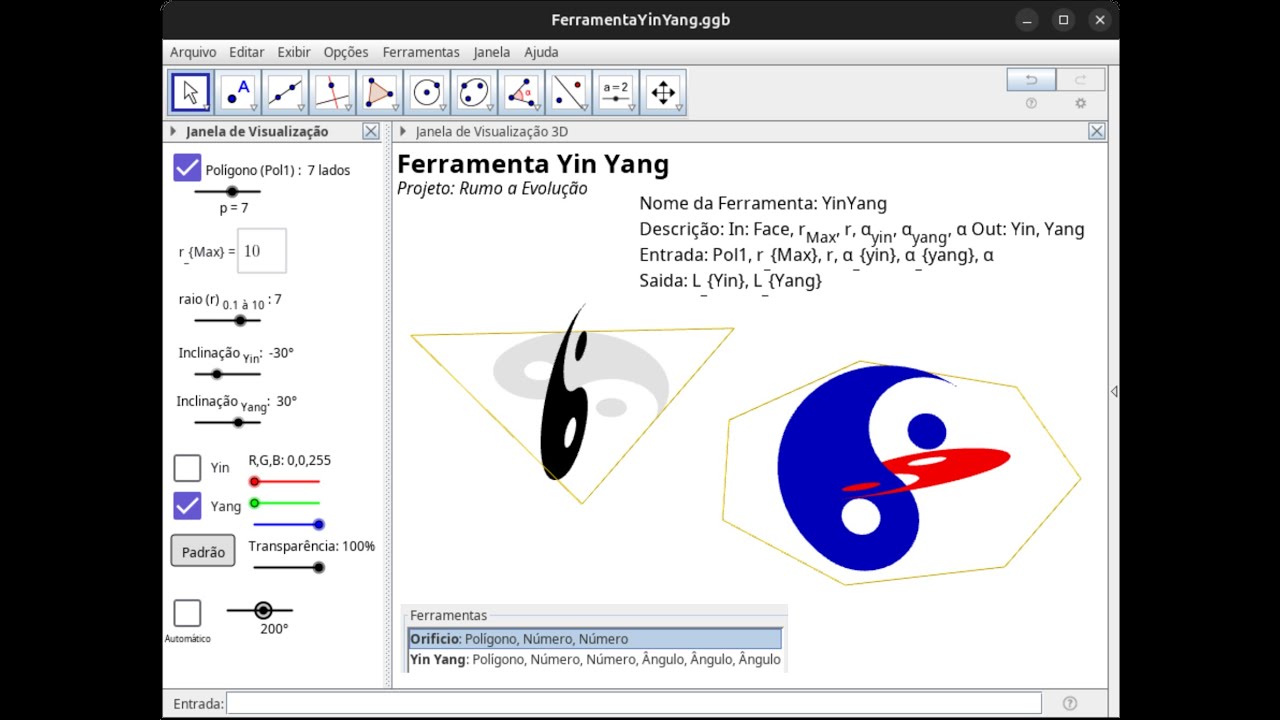The image size is (1280, 720).
Task: Open the Ajuda menu
Action: (542, 52)
